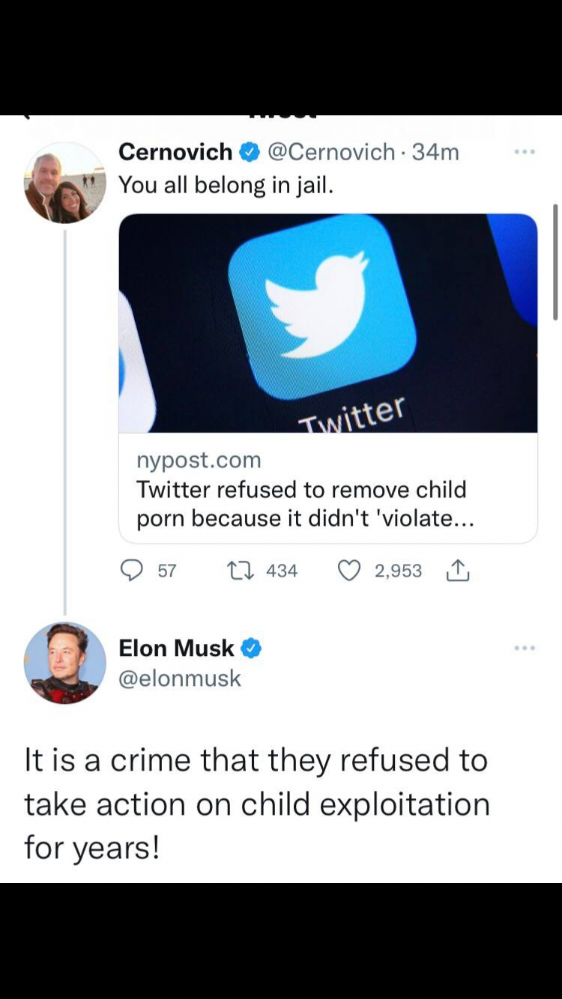Click the Twitter logo preview image

(328, 323)
